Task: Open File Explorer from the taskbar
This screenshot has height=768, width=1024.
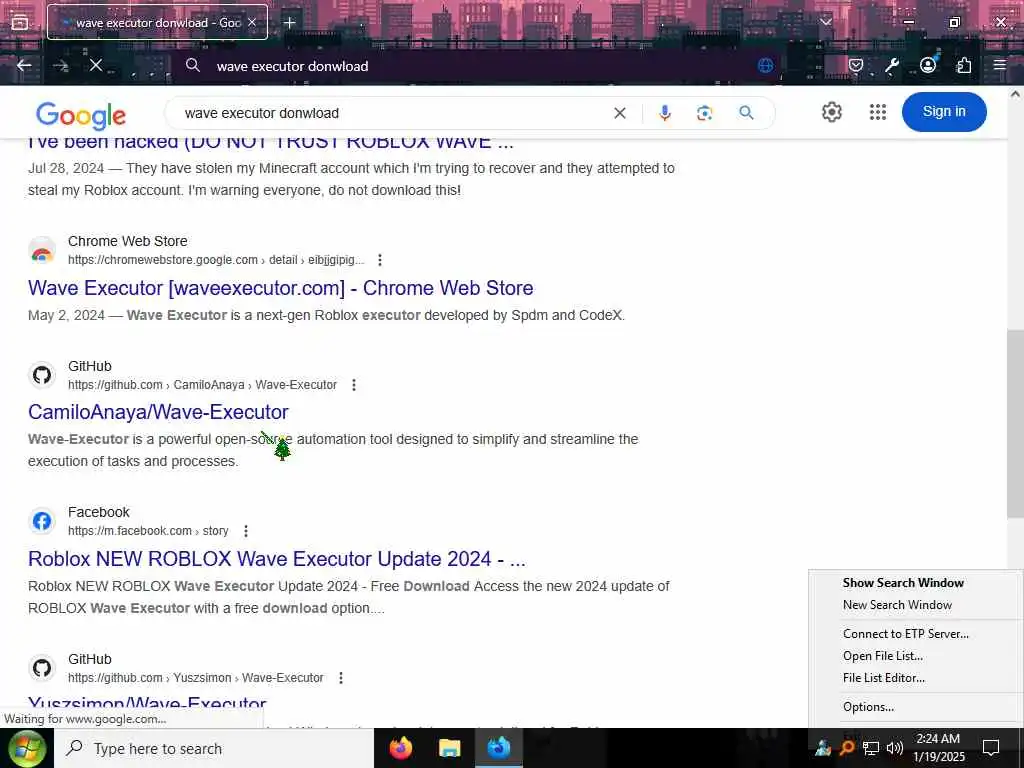Action: (449, 748)
